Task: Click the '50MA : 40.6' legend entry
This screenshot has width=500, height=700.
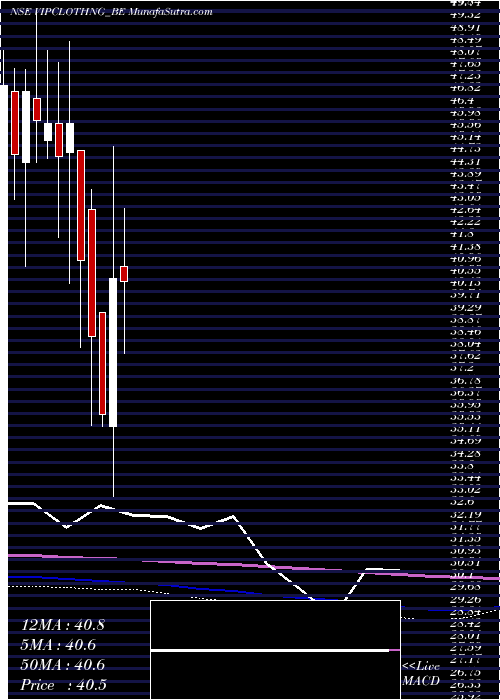Action: [63, 665]
